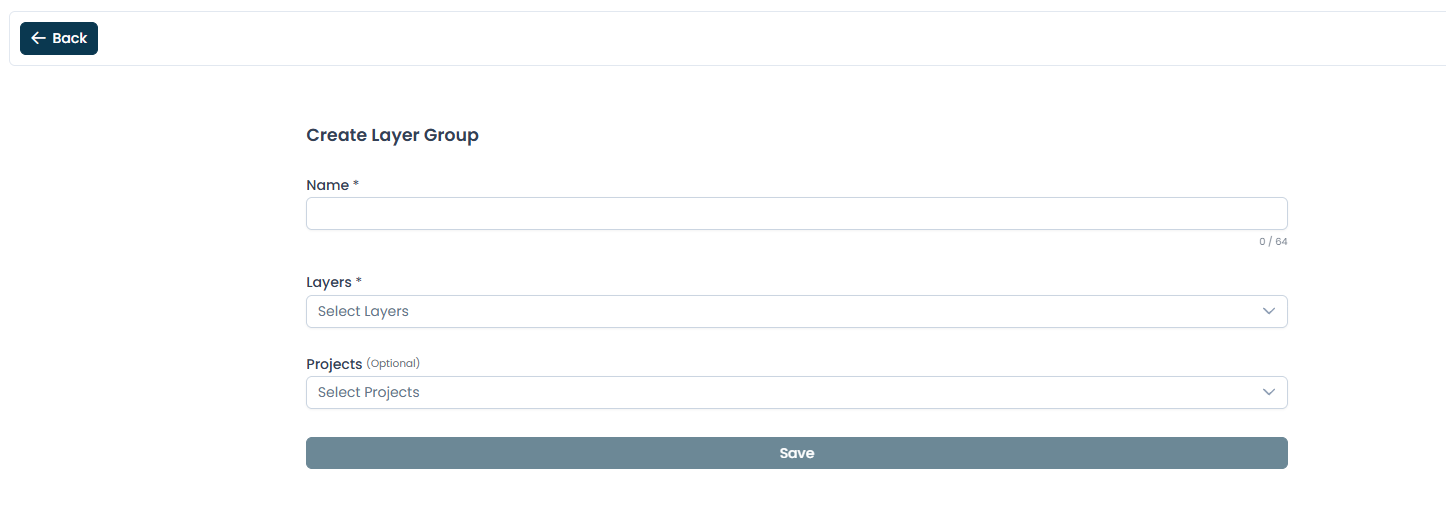The image size is (1446, 505).
Task: Click the red asterisk beside Layers
Action: [359, 281]
